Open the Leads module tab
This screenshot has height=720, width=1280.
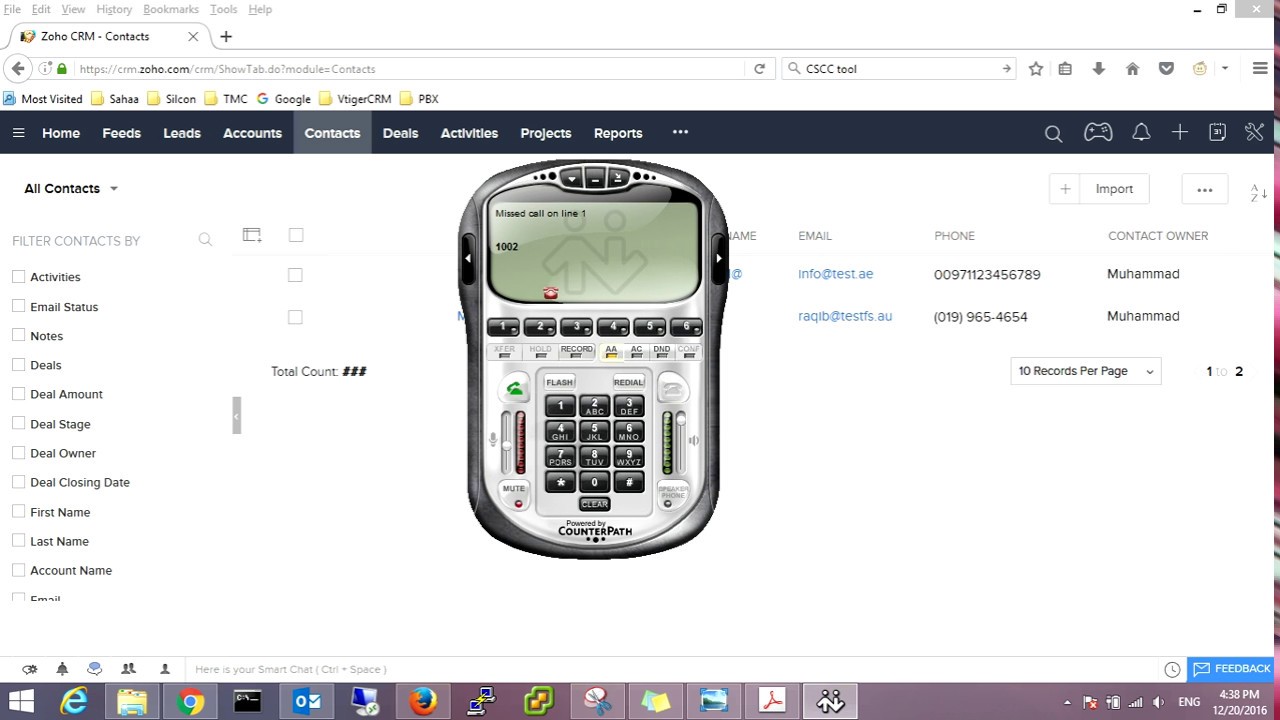click(182, 133)
